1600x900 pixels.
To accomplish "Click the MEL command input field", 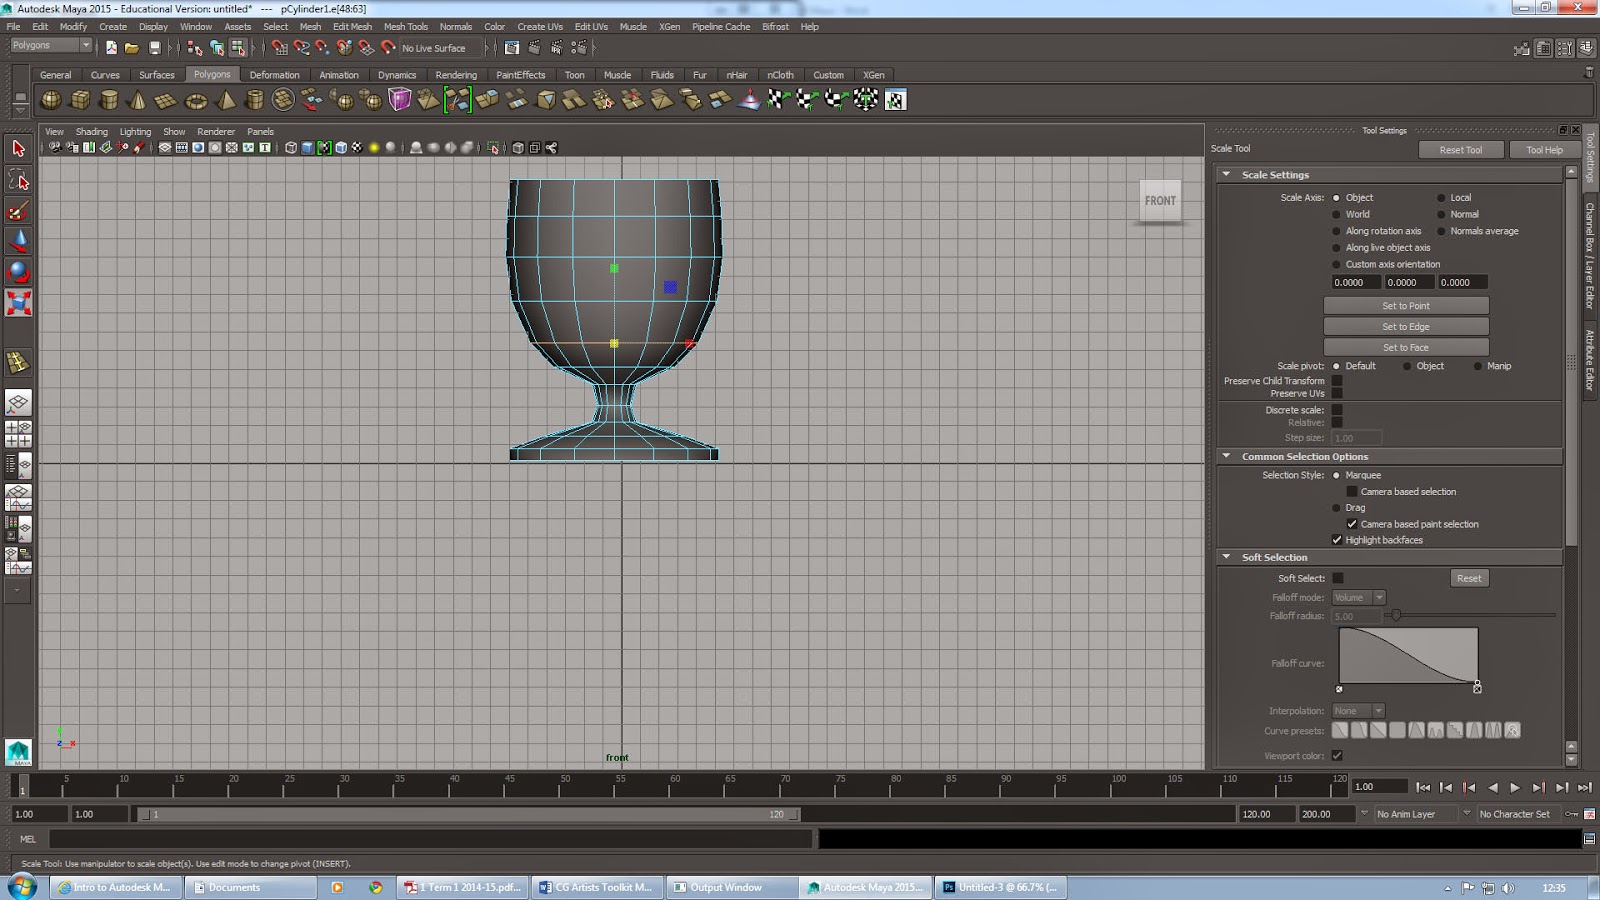I will 430,840.
